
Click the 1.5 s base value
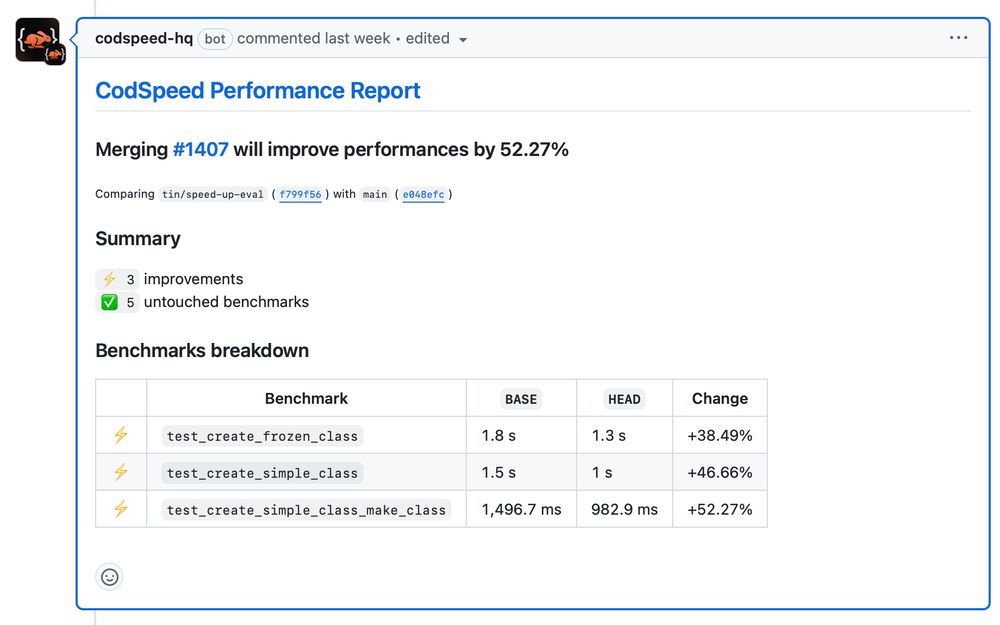click(x=499, y=473)
